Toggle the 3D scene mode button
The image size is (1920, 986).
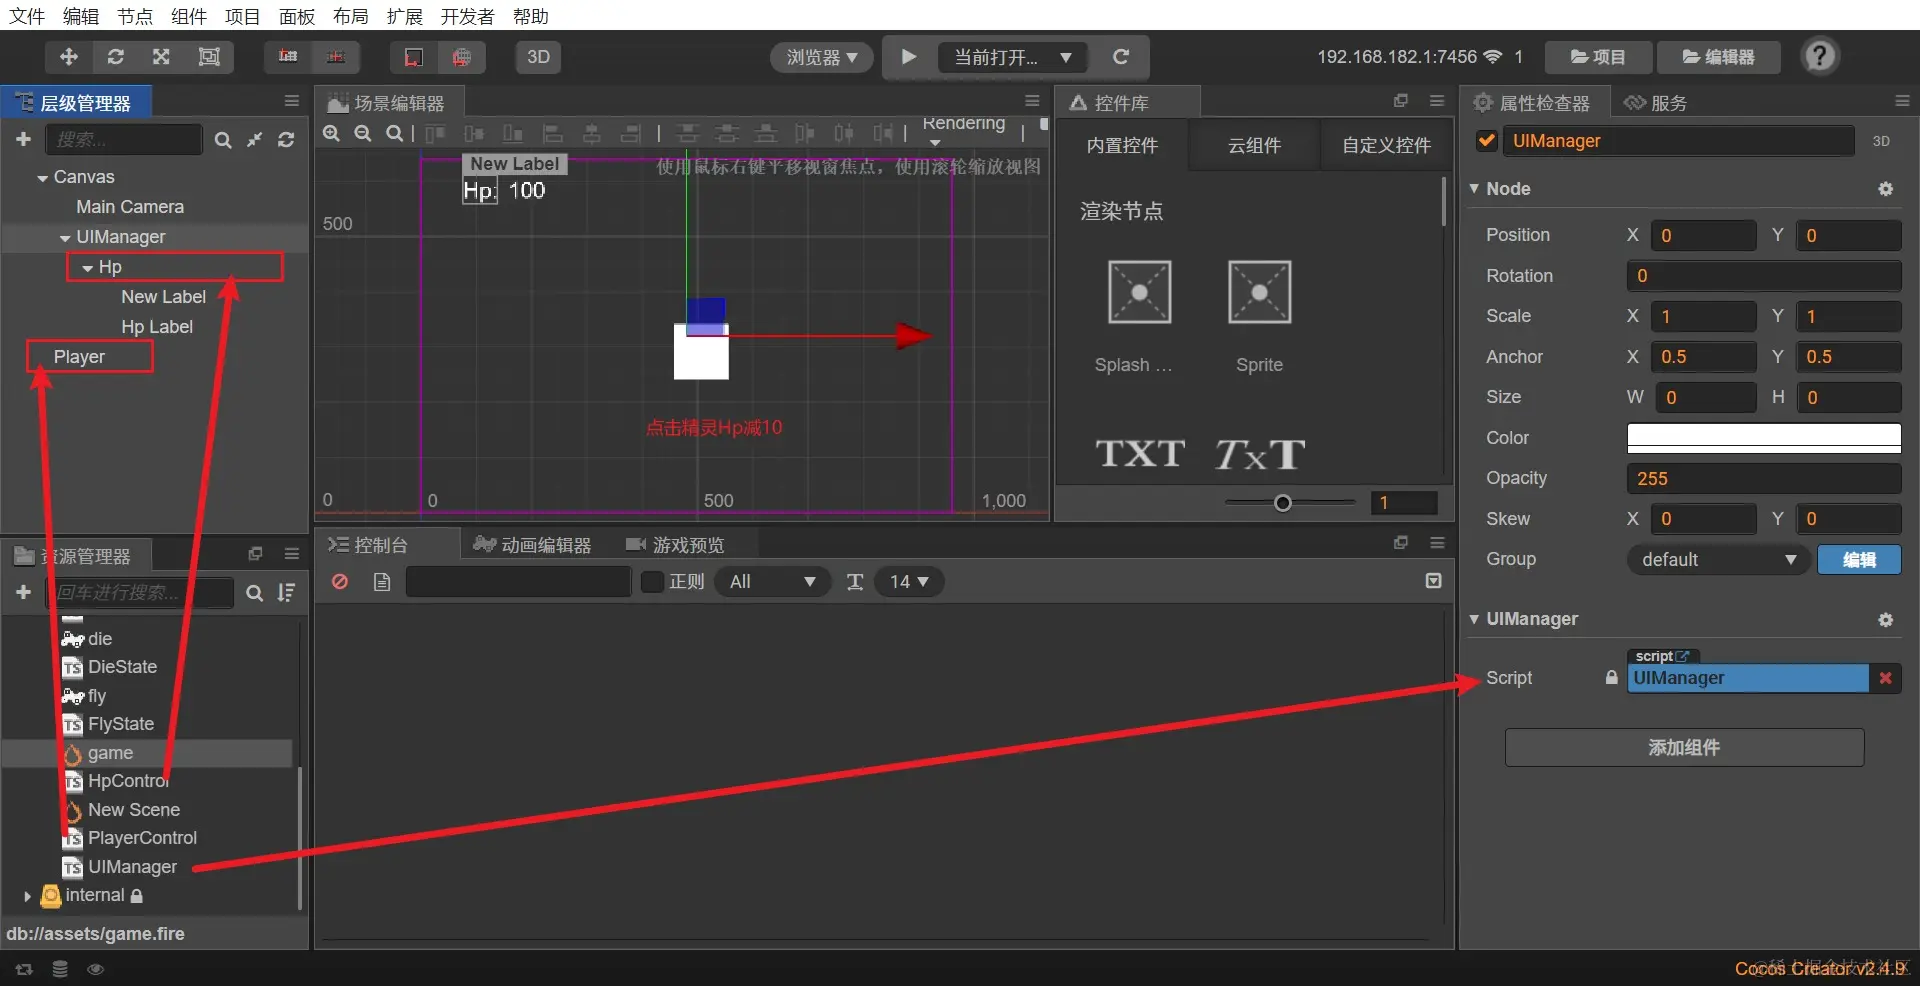pyautogui.click(x=538, y=57)
